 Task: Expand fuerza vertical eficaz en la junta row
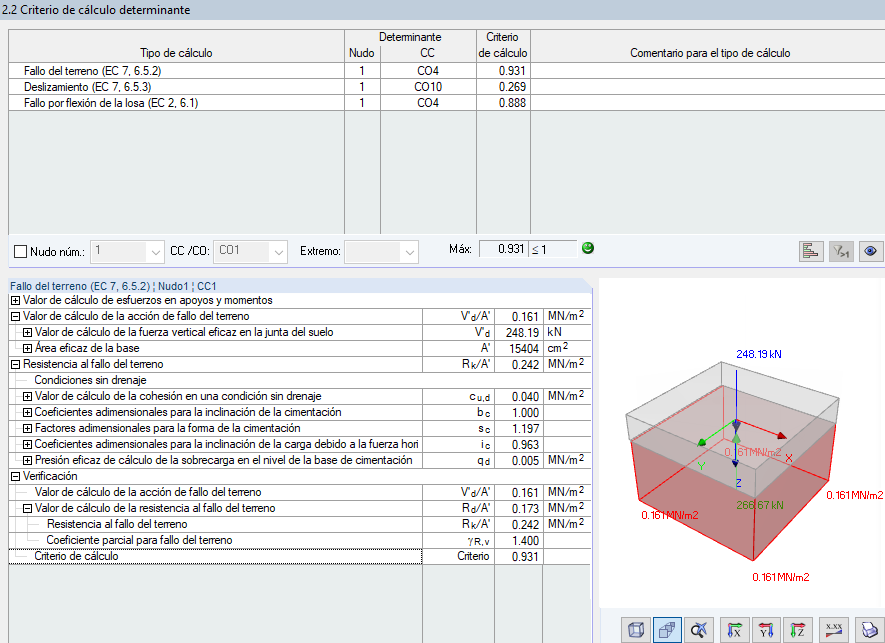tap(27, 333)
